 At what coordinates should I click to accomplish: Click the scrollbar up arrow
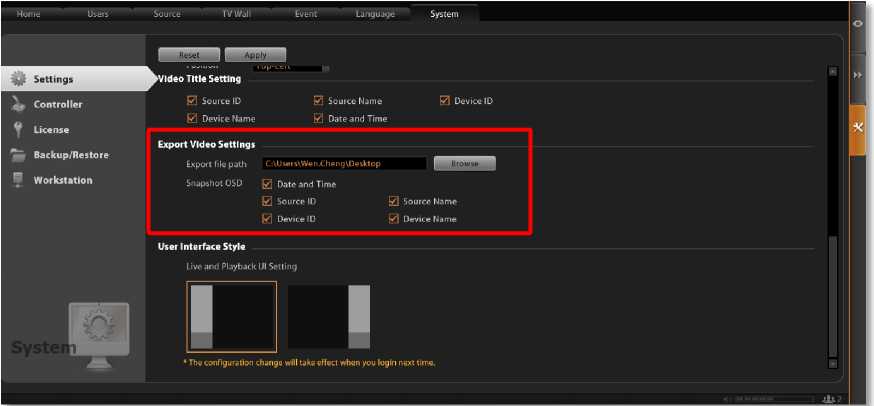coord(832,72)
